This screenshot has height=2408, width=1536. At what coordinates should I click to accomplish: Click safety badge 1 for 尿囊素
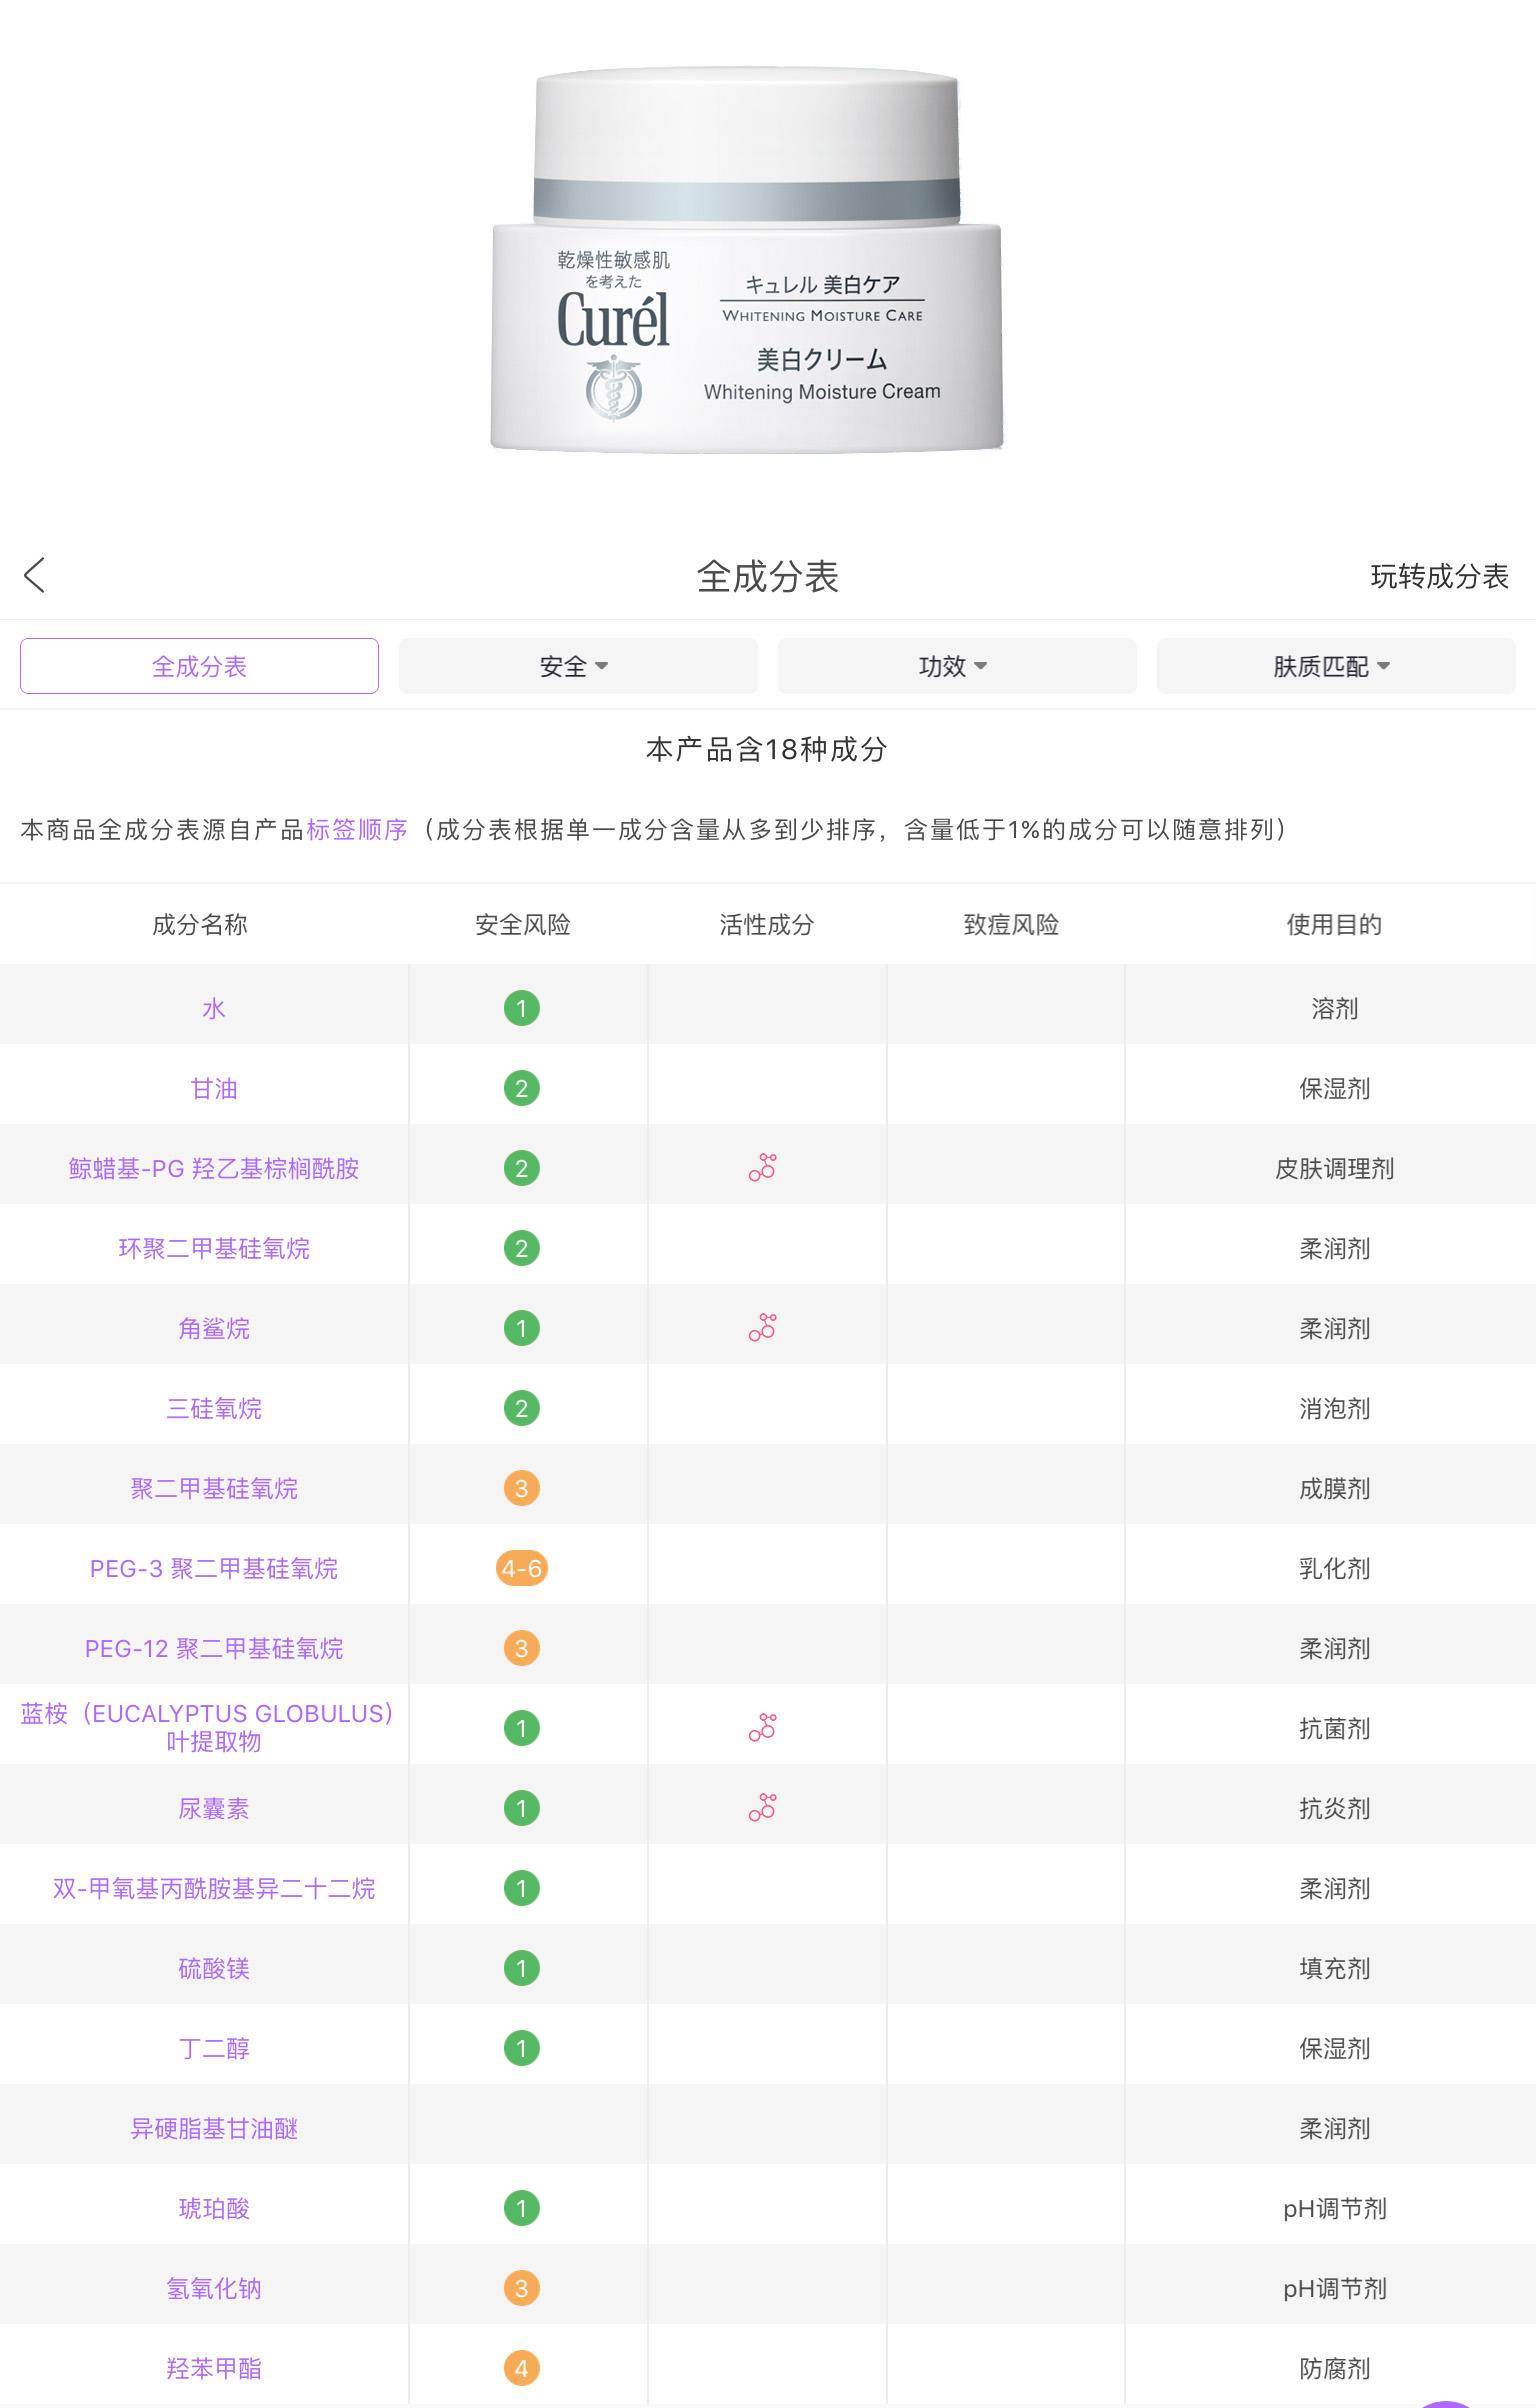[522, 1808]
